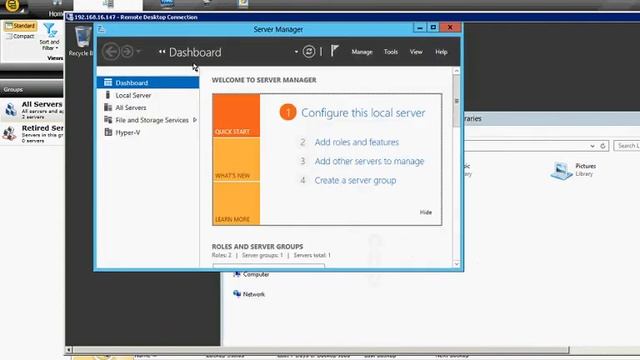Expand File and Storage Services arrow
This screenshot has height=360, width=640.
195,120
